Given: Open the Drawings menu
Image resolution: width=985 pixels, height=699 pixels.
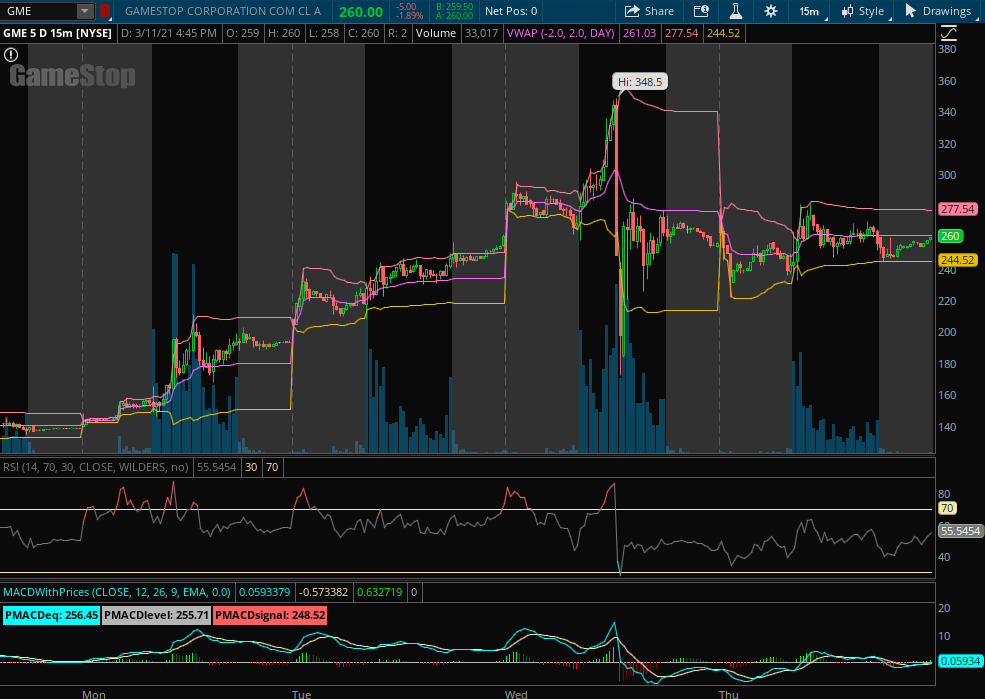Looking at the screenshot, I should (938, 11).
